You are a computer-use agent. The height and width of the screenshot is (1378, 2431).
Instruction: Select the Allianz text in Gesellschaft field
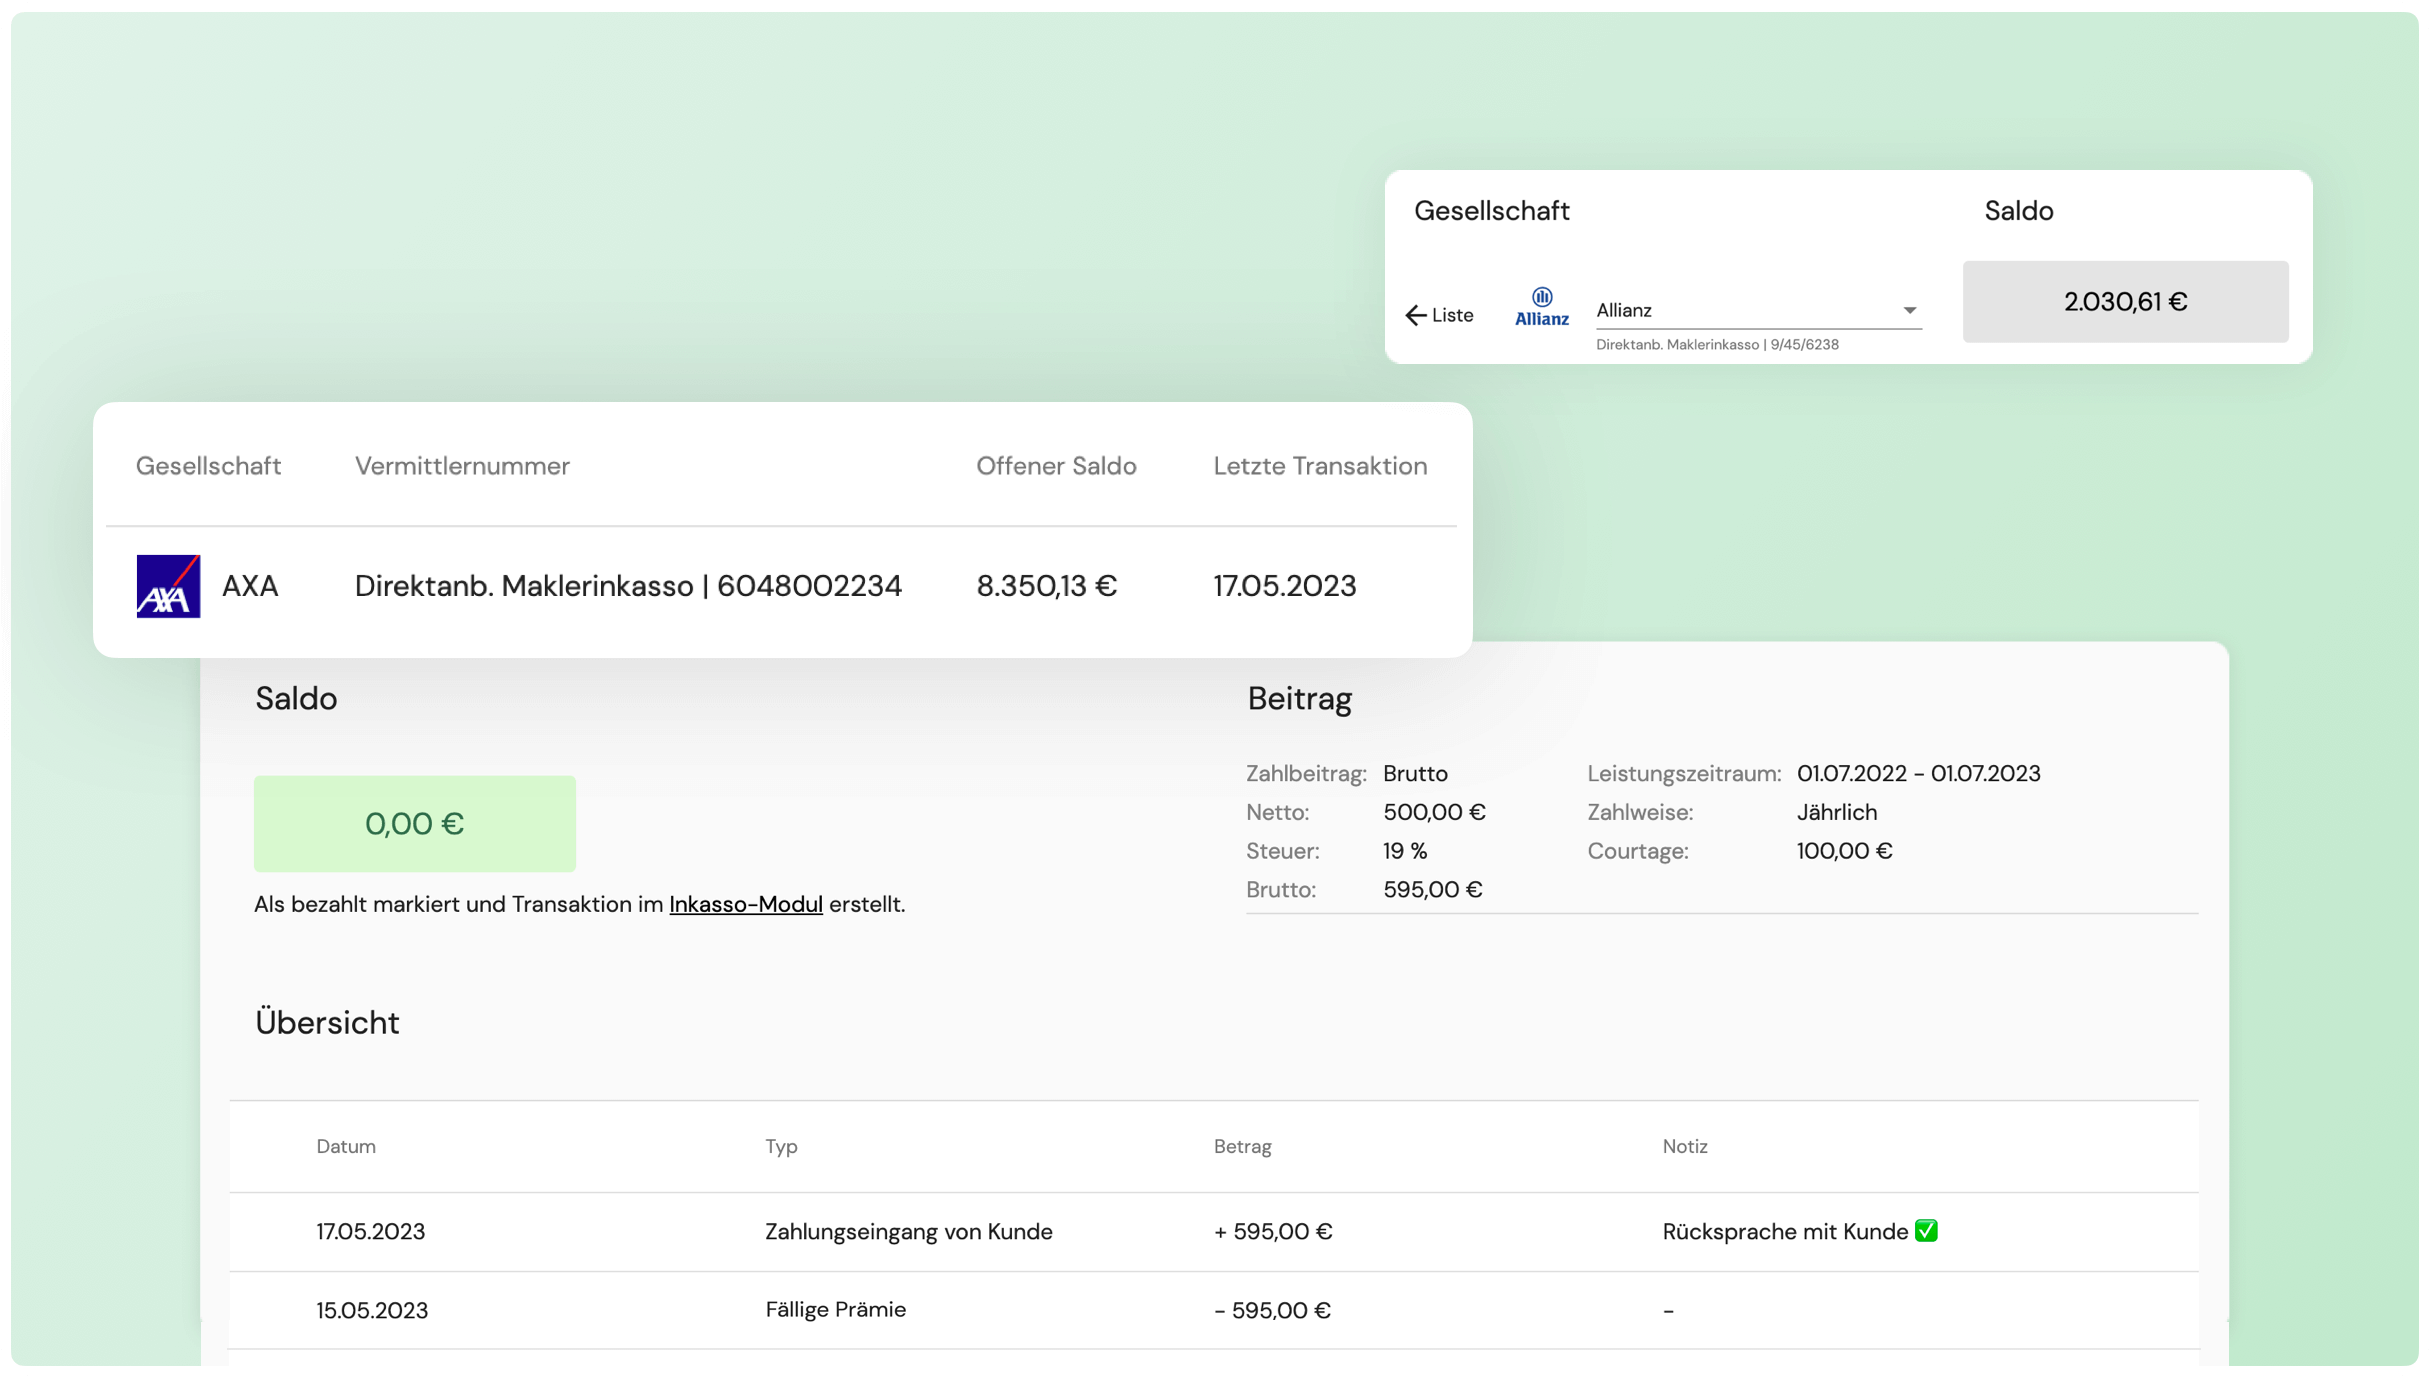pos(1623,311)
